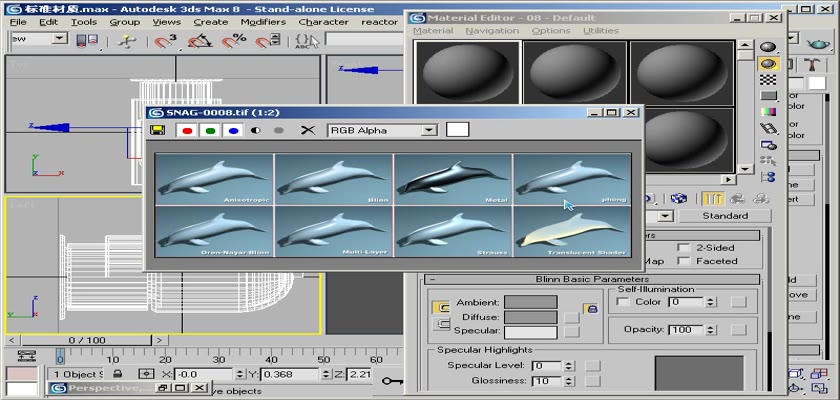The image size is (840, 400).
Task: Click the Opacity map button
Action: 738,329
